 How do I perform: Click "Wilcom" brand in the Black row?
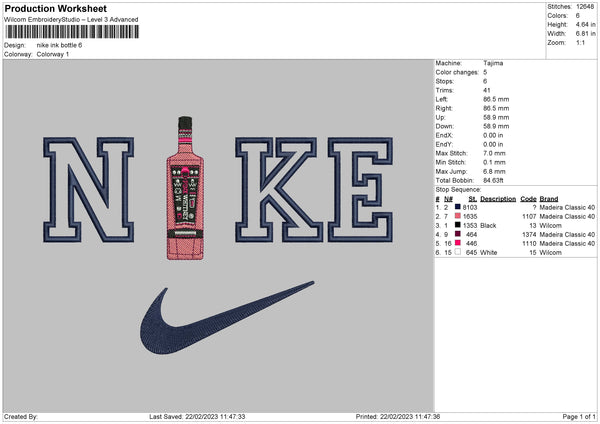(551, 225)
